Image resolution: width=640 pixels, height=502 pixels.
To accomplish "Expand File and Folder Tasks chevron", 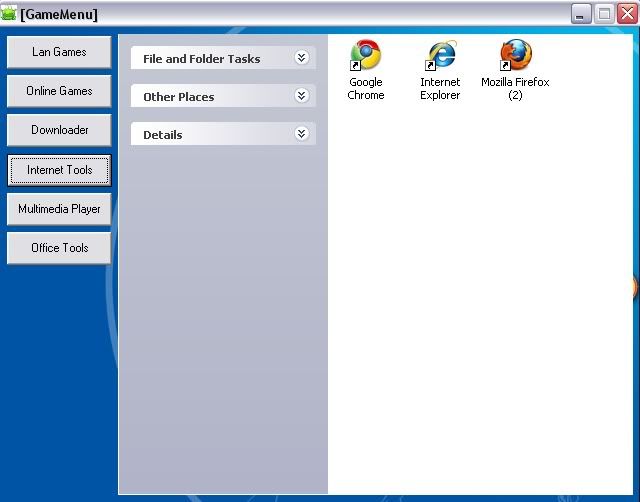I will 301,58.
